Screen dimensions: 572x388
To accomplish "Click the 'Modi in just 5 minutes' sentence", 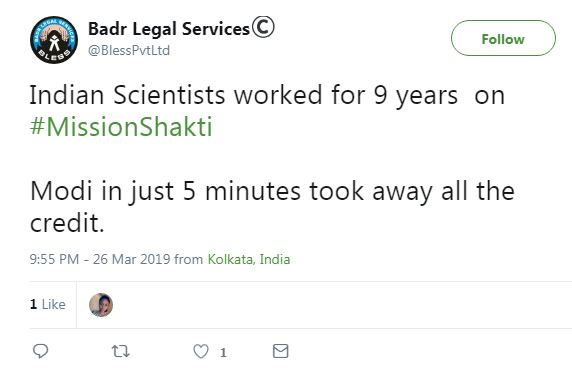I will click(166, 191).
